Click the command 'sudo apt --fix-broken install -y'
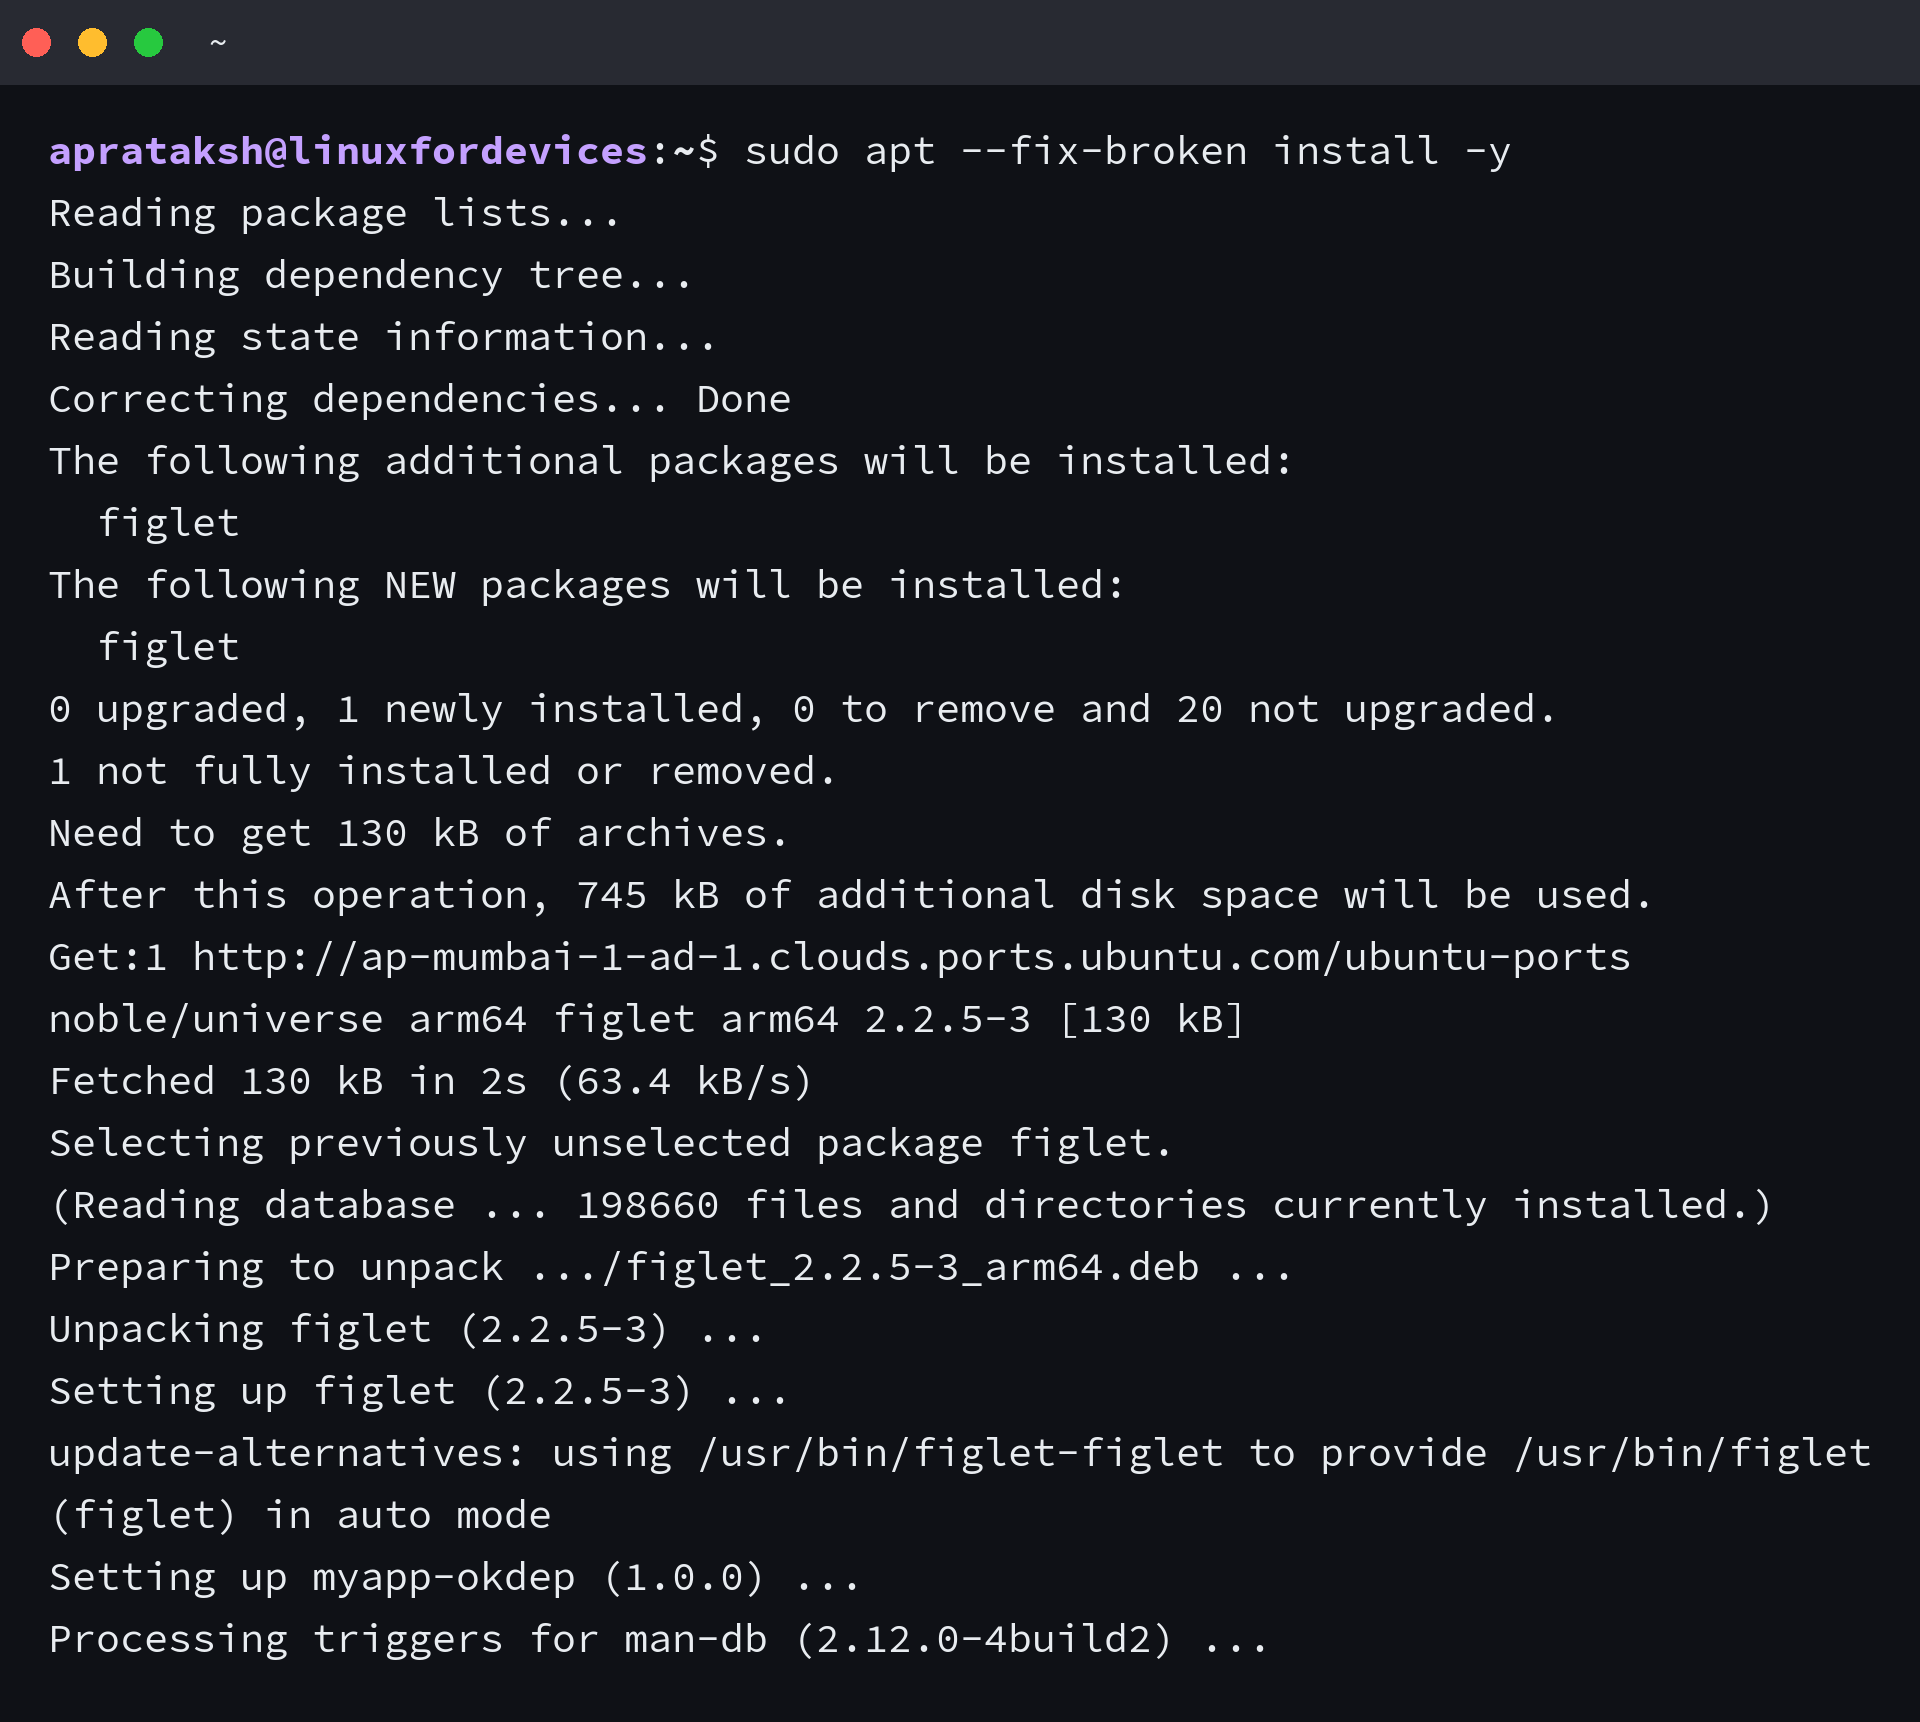The image size is (1920, 1722). pyautogui.click(x=1127, y=151)
